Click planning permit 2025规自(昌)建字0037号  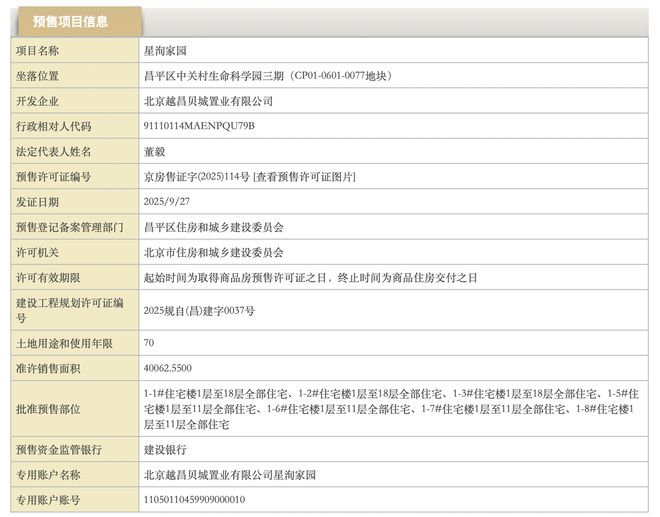coord(200,311)
